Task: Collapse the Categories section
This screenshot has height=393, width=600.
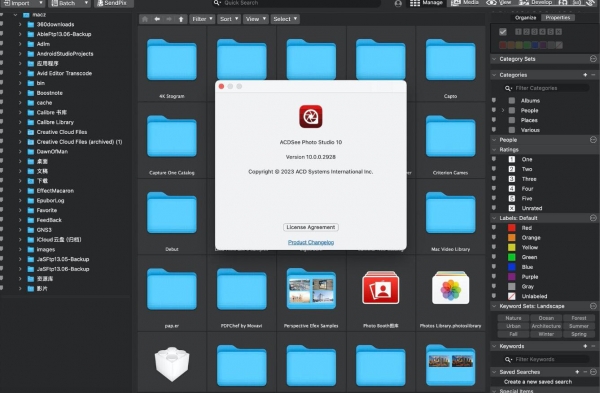Action: coord(494,75)
